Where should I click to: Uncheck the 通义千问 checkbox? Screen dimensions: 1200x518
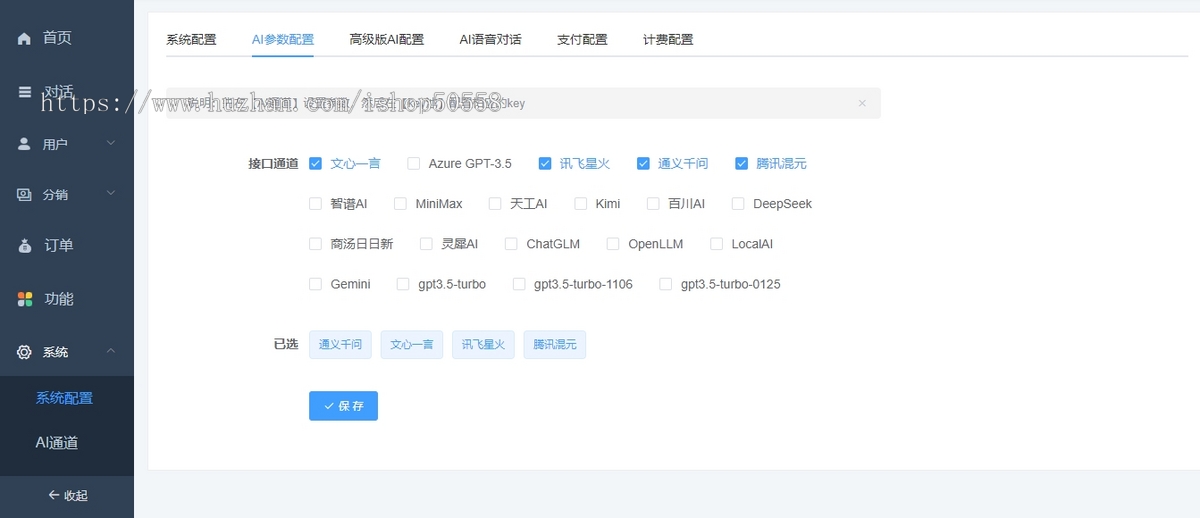[x=643, y=163]
